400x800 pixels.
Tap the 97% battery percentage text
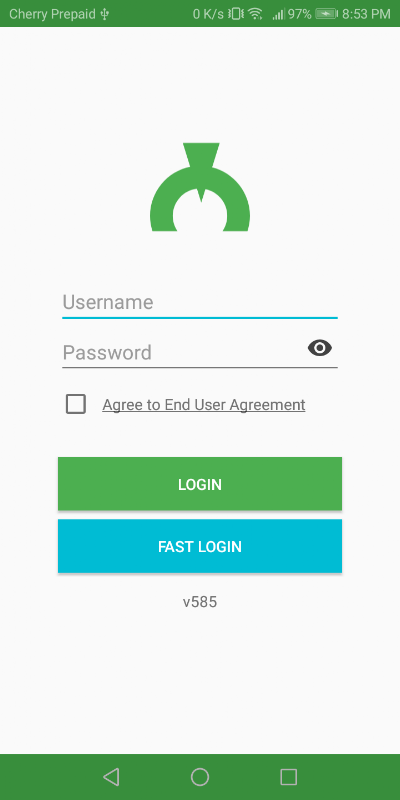coord(299,14)
